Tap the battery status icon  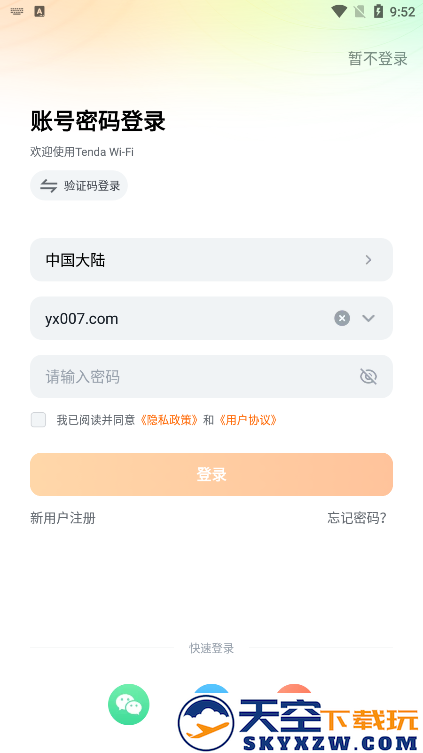378,11
